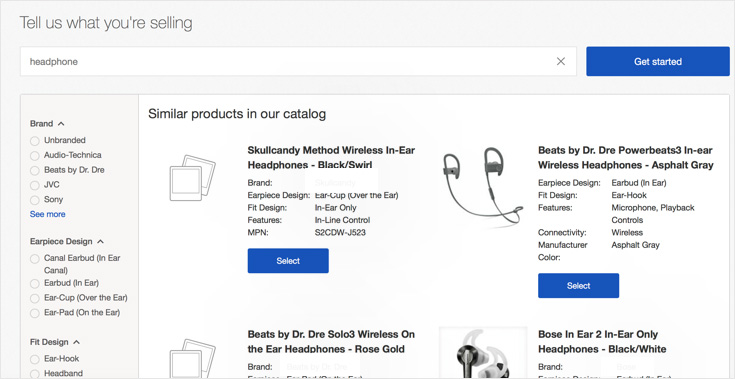Image resolution: width=735 pixels, height=379 pixels.
Task: Focus the headphone search input field
Action: pyautogui.click(x=298, y=61)
